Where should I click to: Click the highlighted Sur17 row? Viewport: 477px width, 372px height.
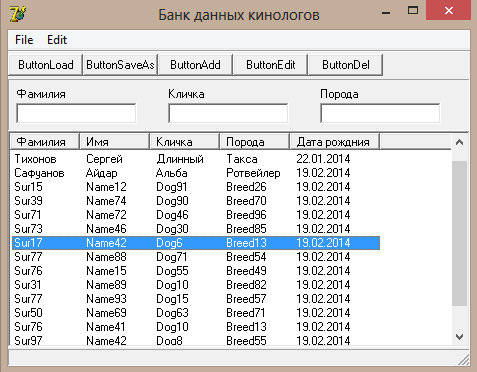(x=196, y=243)
